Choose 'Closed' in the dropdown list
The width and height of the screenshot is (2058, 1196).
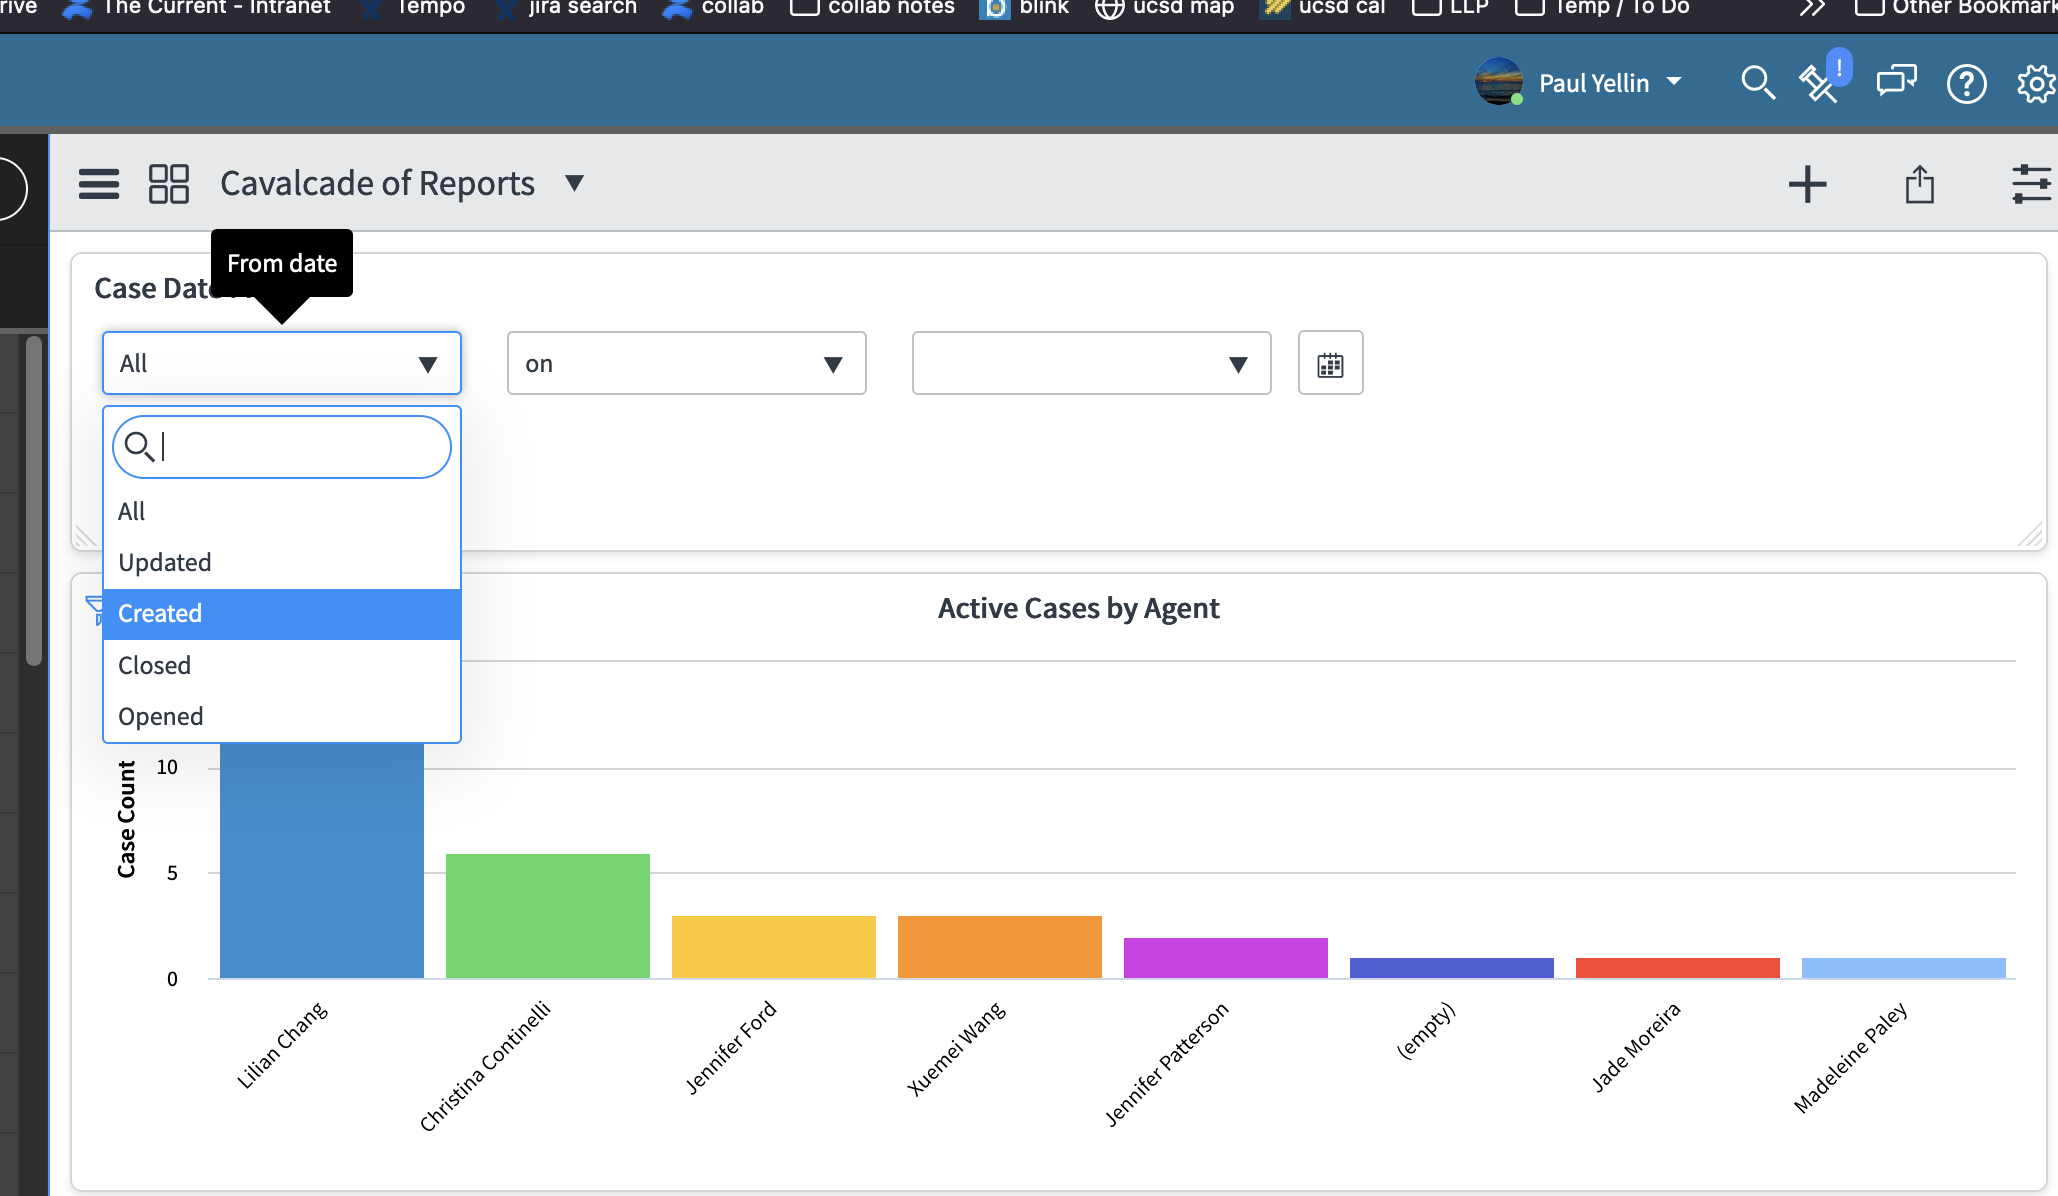[x=282, y=665]
